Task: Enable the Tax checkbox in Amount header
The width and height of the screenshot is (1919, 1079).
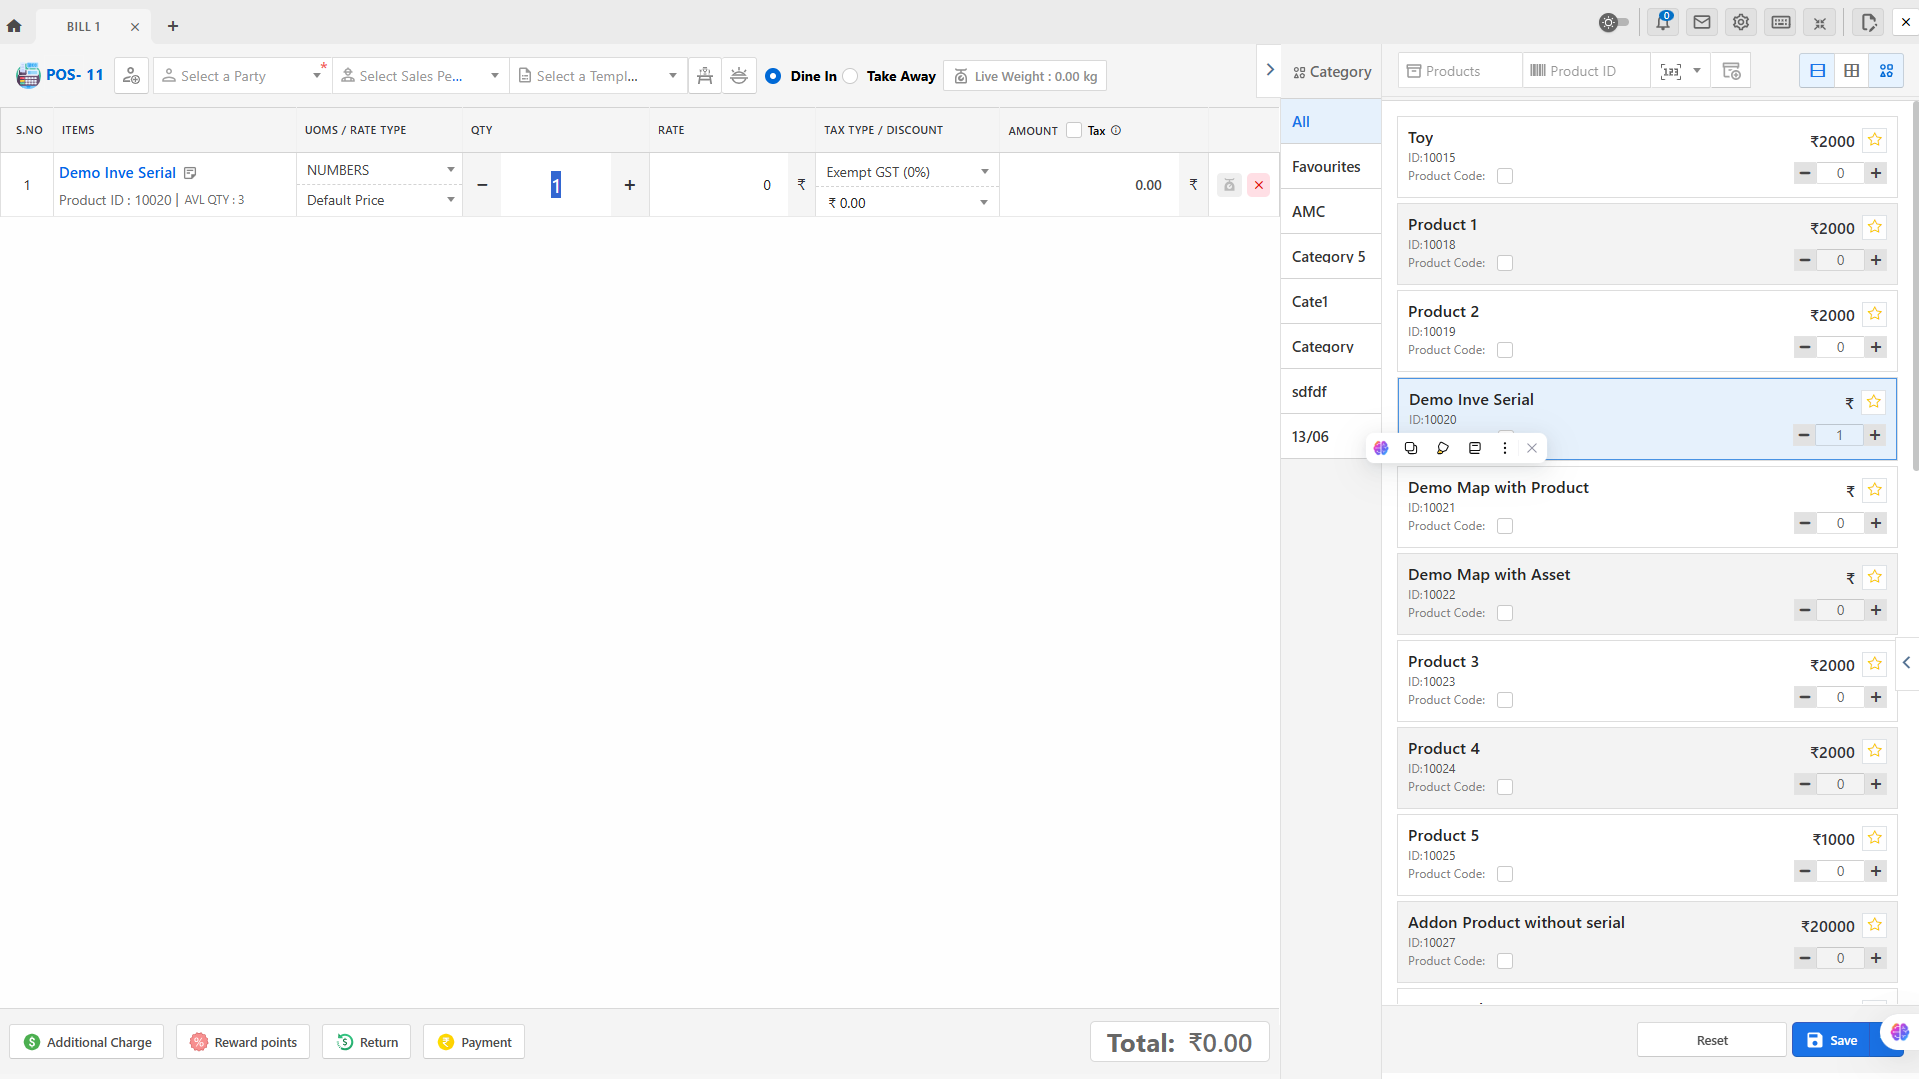Action: 1074,130
